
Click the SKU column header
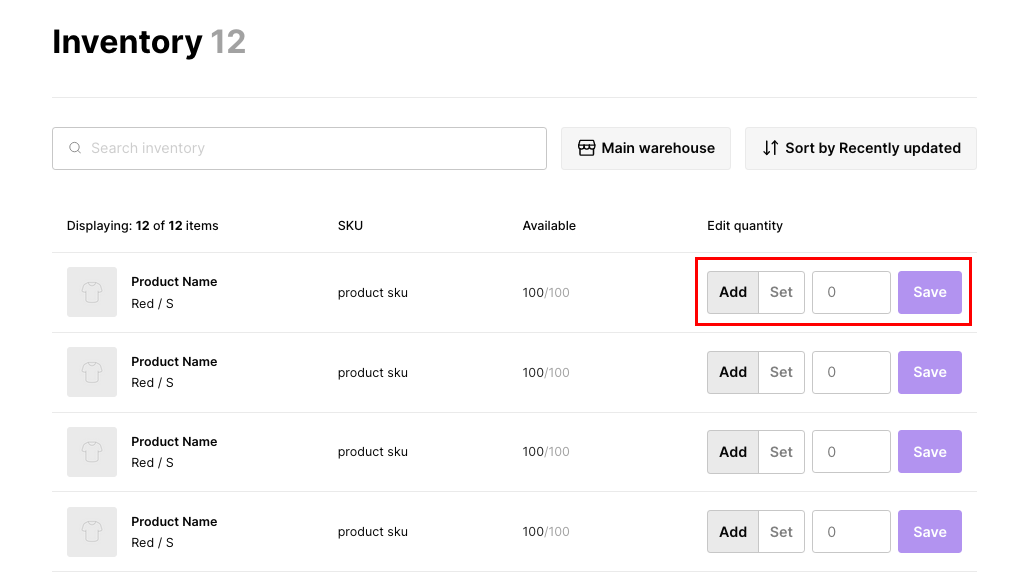350,226
